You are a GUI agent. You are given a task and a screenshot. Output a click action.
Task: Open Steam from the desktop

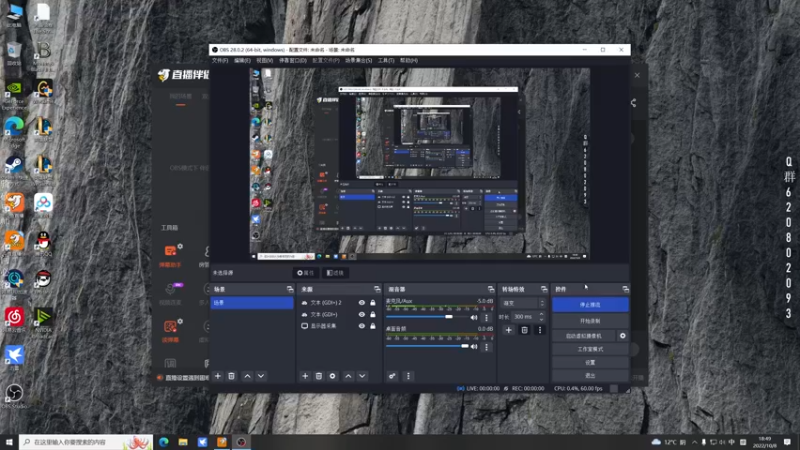pos(14,168)
